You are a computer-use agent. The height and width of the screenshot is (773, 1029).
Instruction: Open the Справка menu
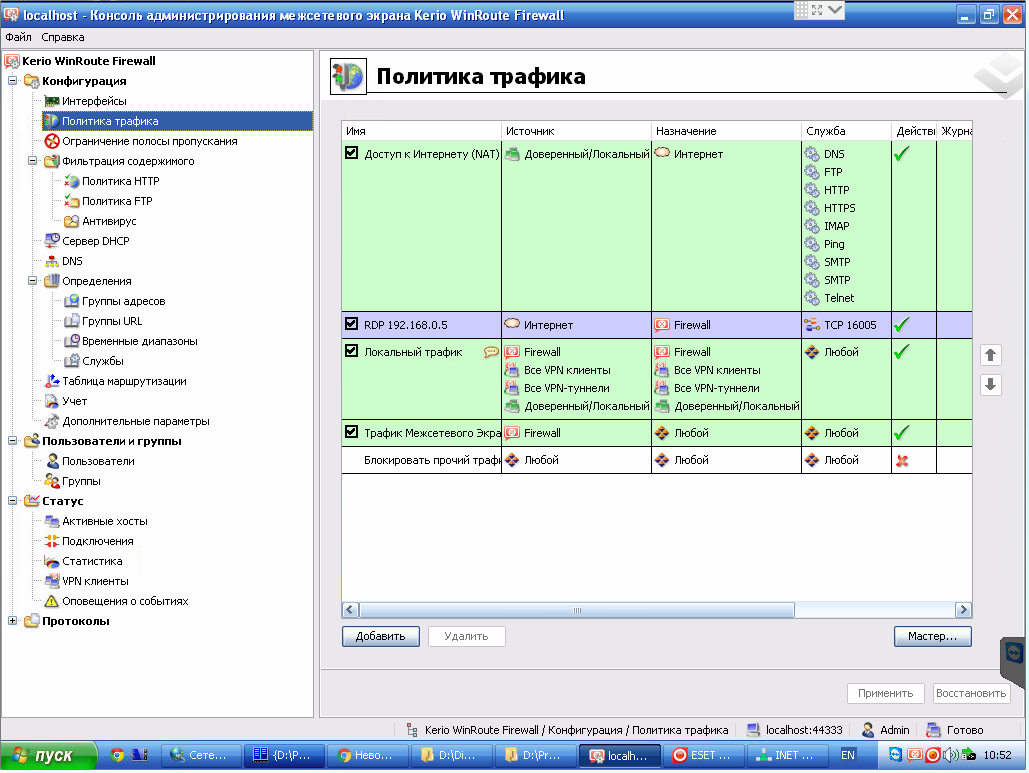click(x=63, y=37)
